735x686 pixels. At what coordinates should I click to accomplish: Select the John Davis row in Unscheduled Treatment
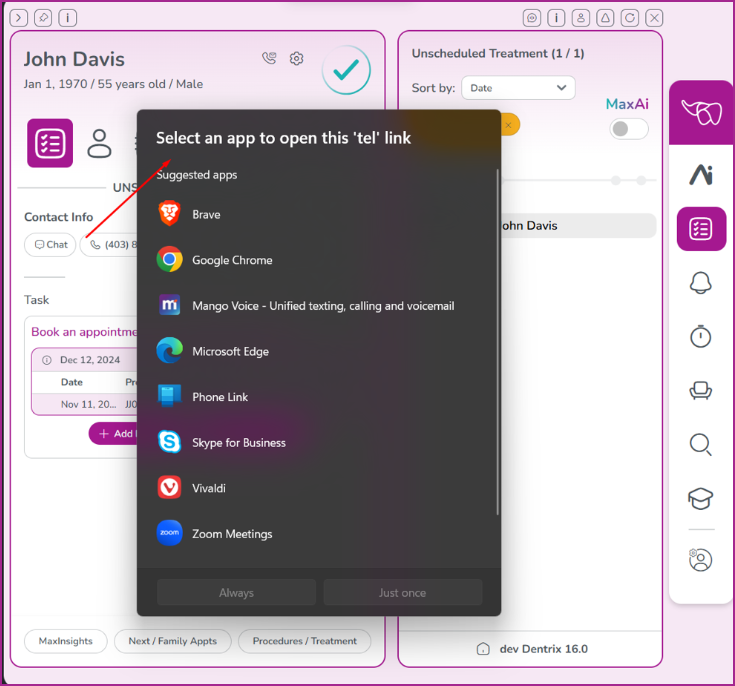(578, 226)
